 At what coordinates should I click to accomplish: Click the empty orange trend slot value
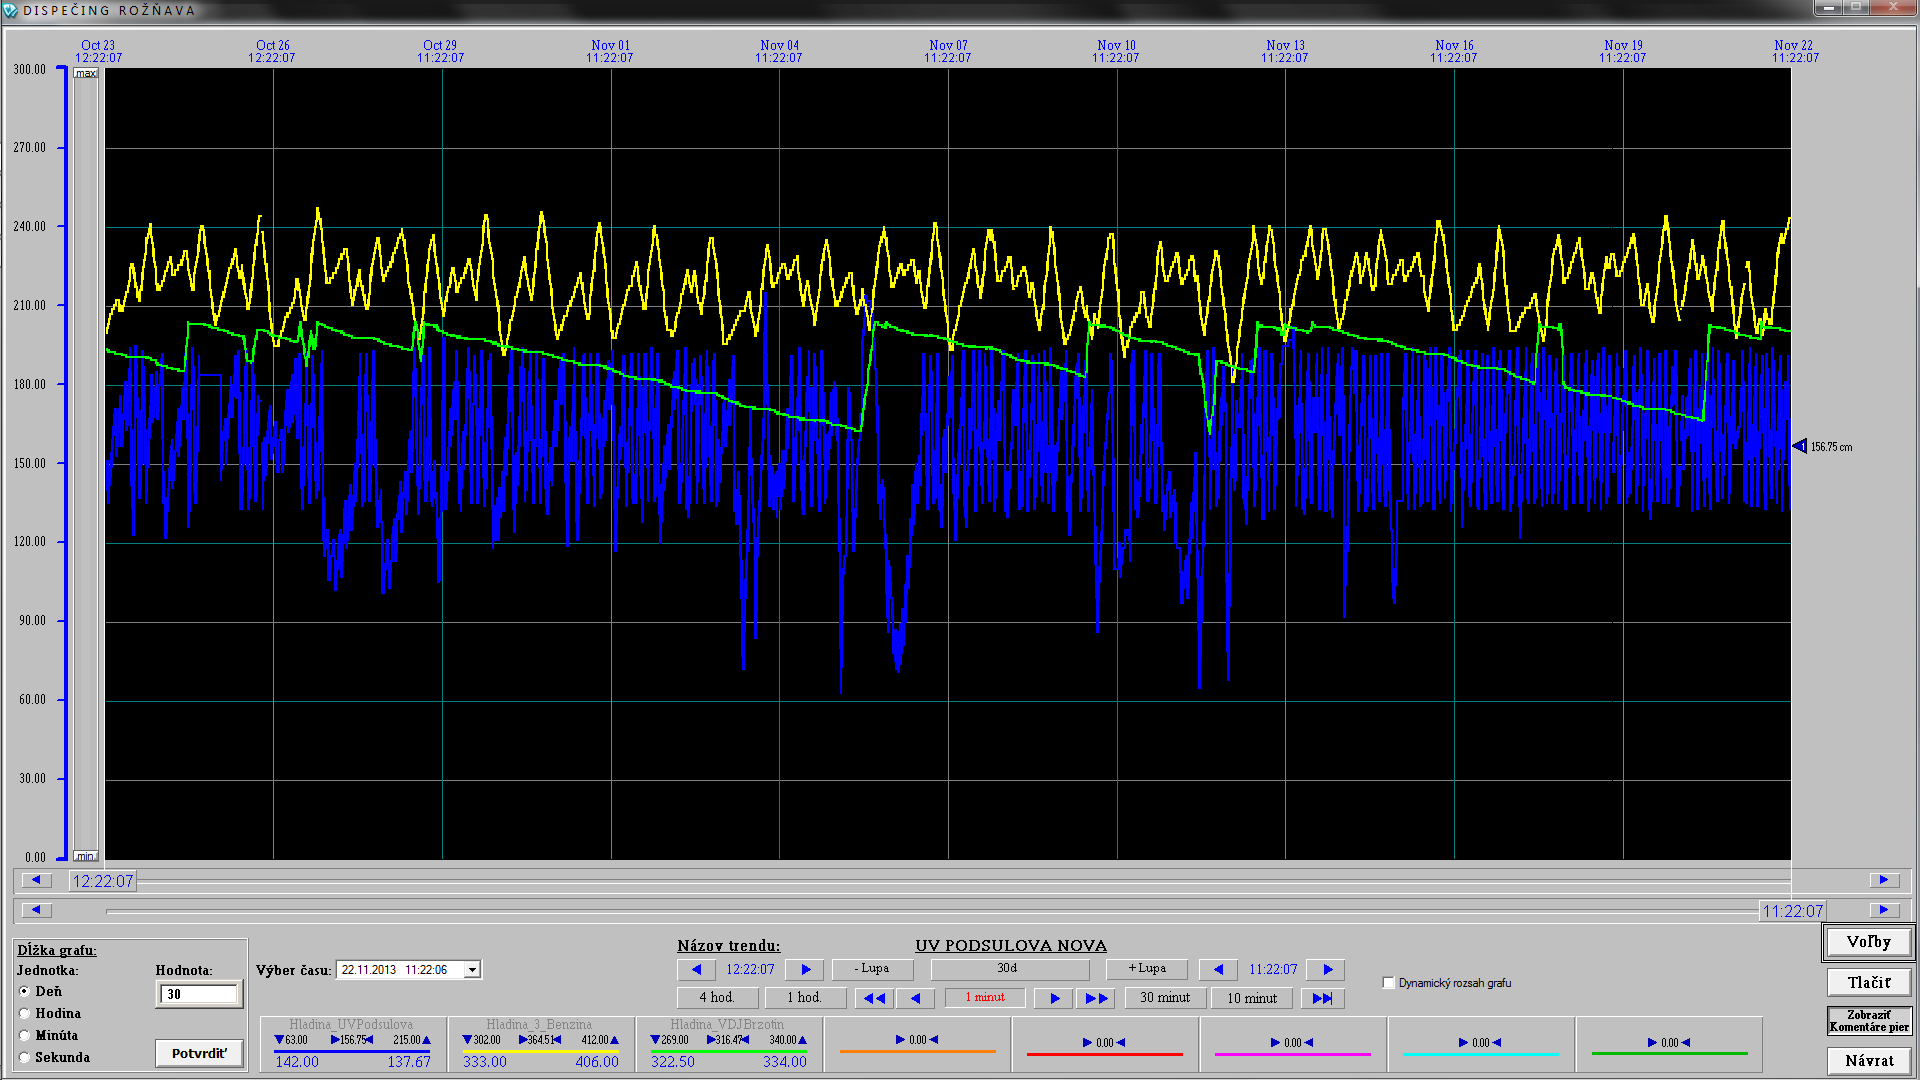(917, 1040)
